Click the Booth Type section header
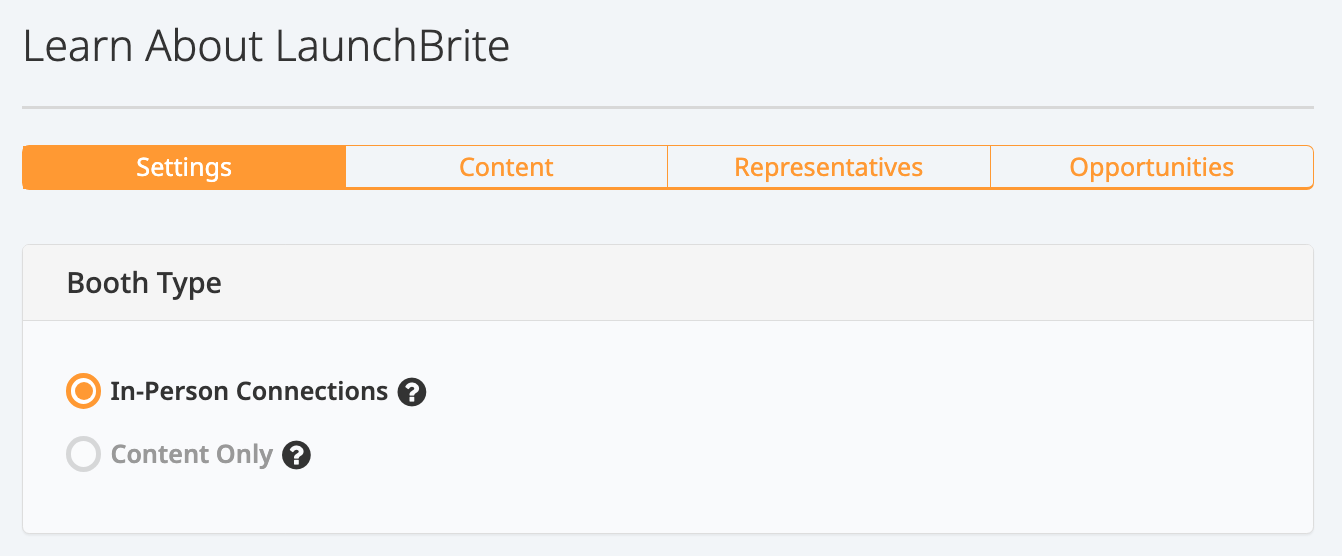 pos(144,283)
